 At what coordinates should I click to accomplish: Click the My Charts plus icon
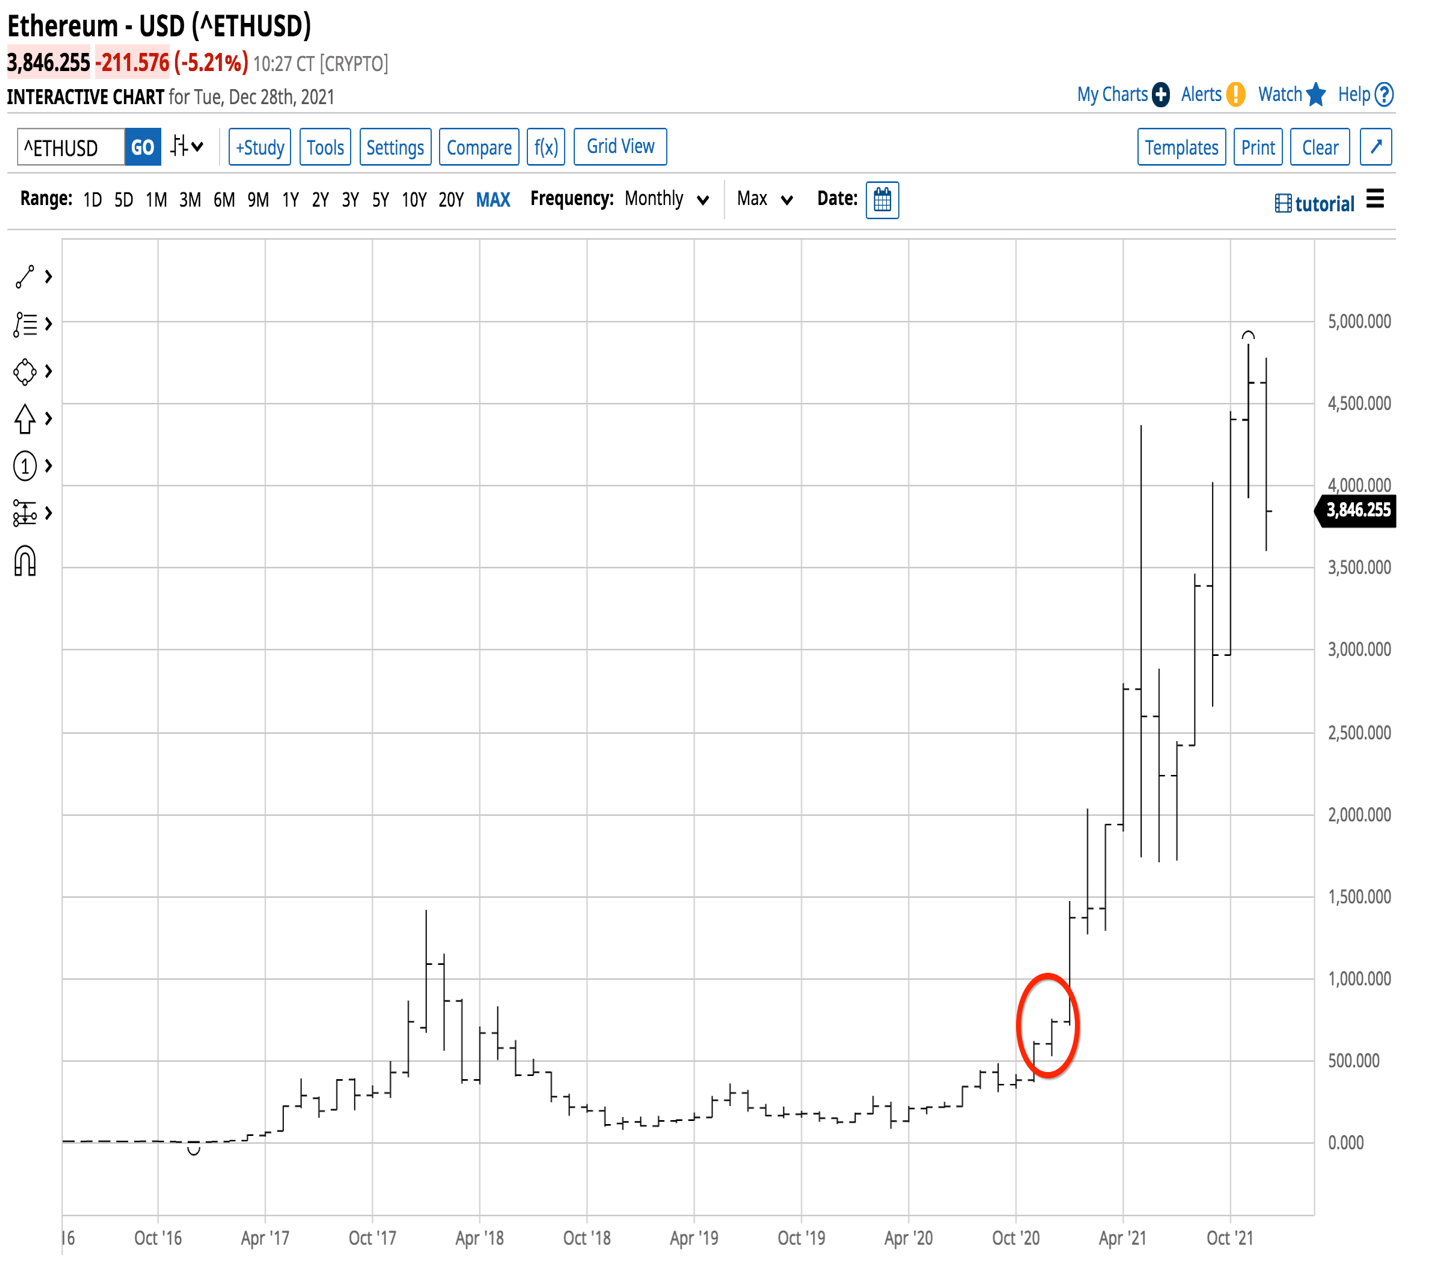[1161, 95]
